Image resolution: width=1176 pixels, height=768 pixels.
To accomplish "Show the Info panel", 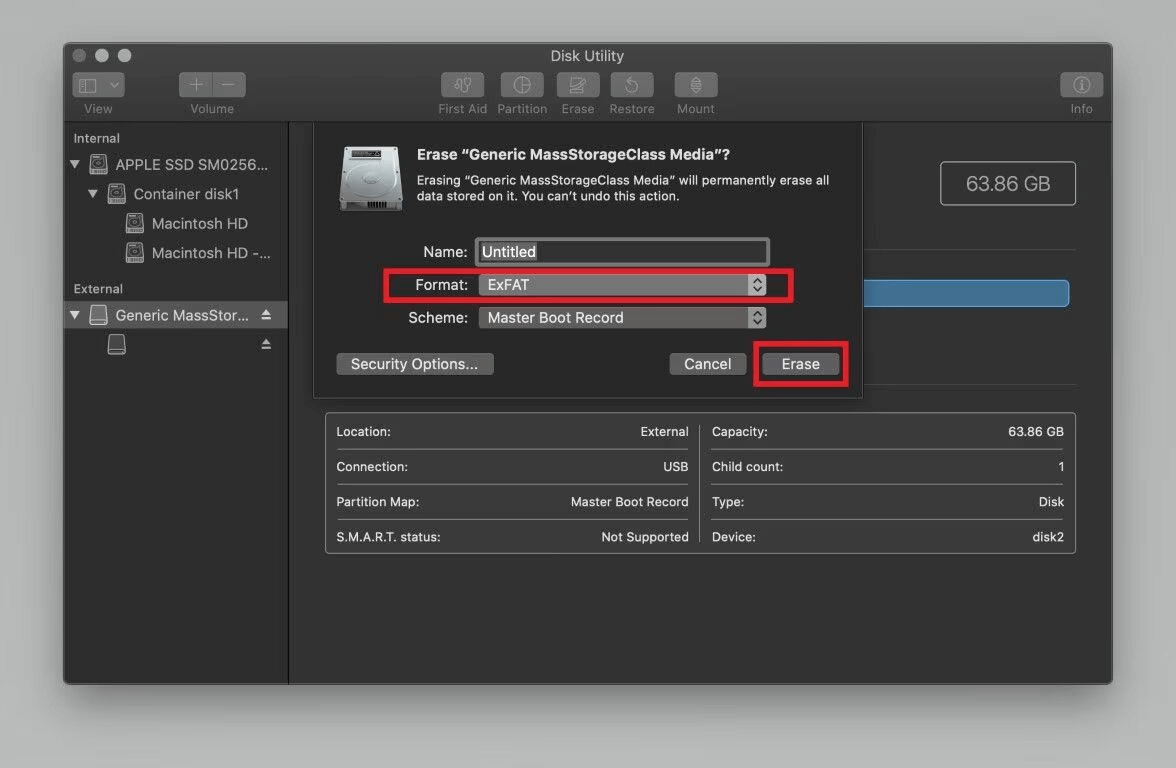I will tap(1081, 85).
